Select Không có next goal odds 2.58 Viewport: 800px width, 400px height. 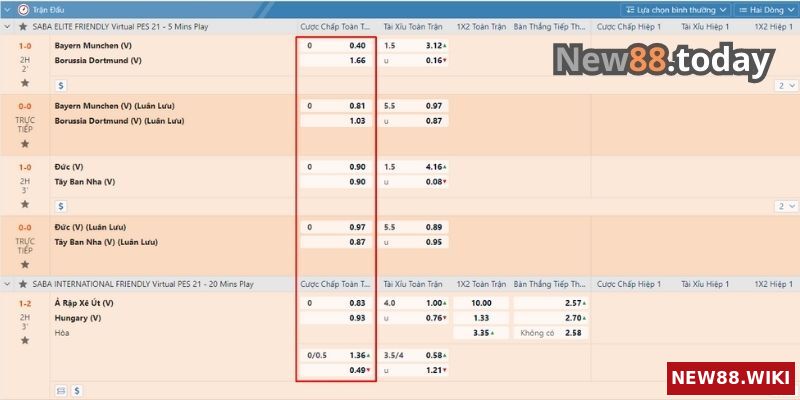[x=551, y=333]
